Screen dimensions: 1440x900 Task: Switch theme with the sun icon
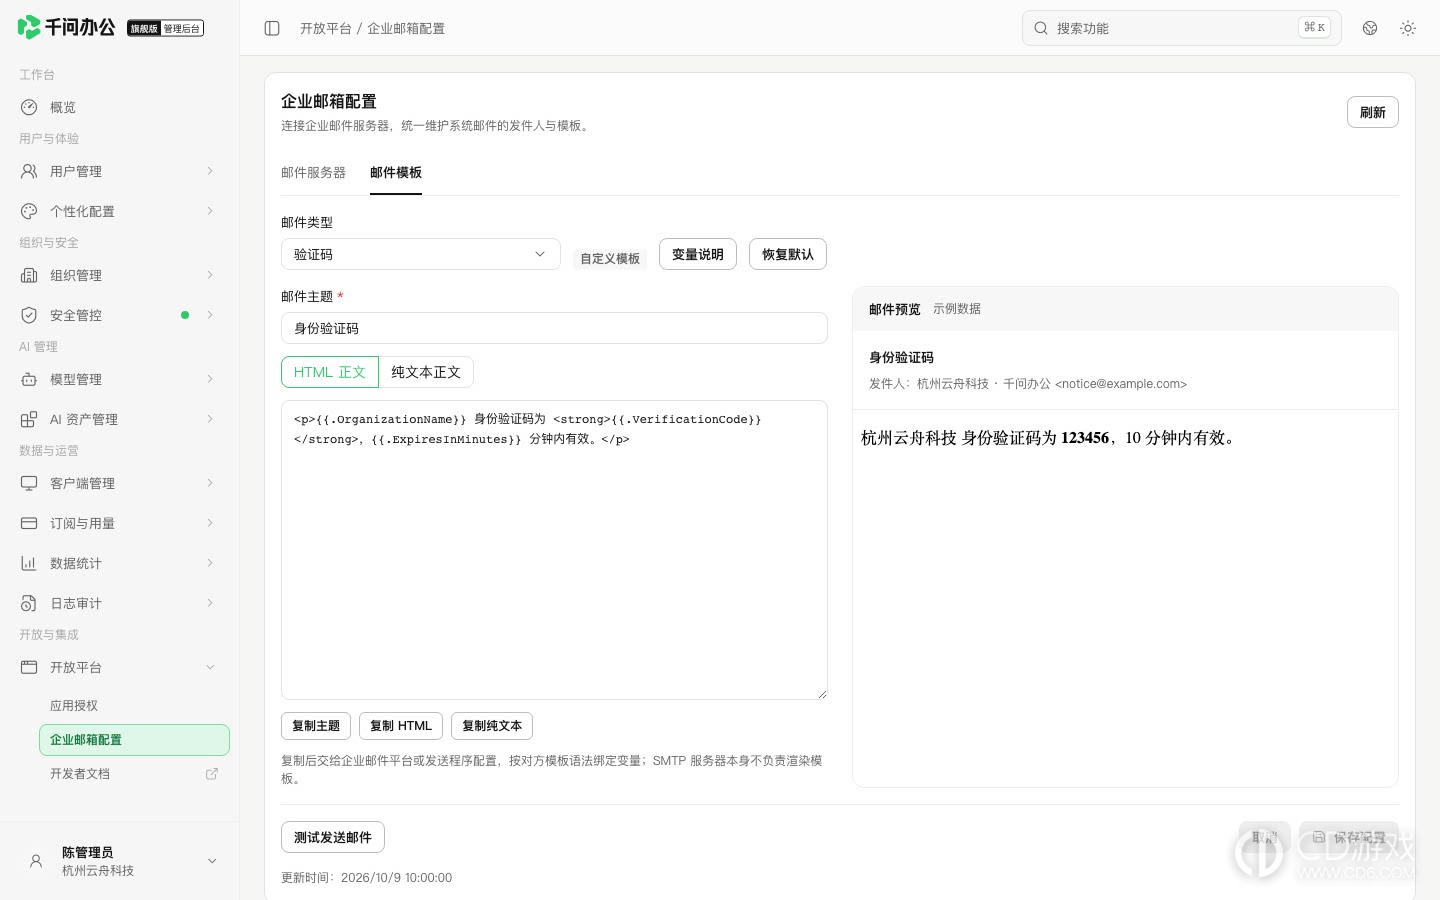pos(1408,28)
